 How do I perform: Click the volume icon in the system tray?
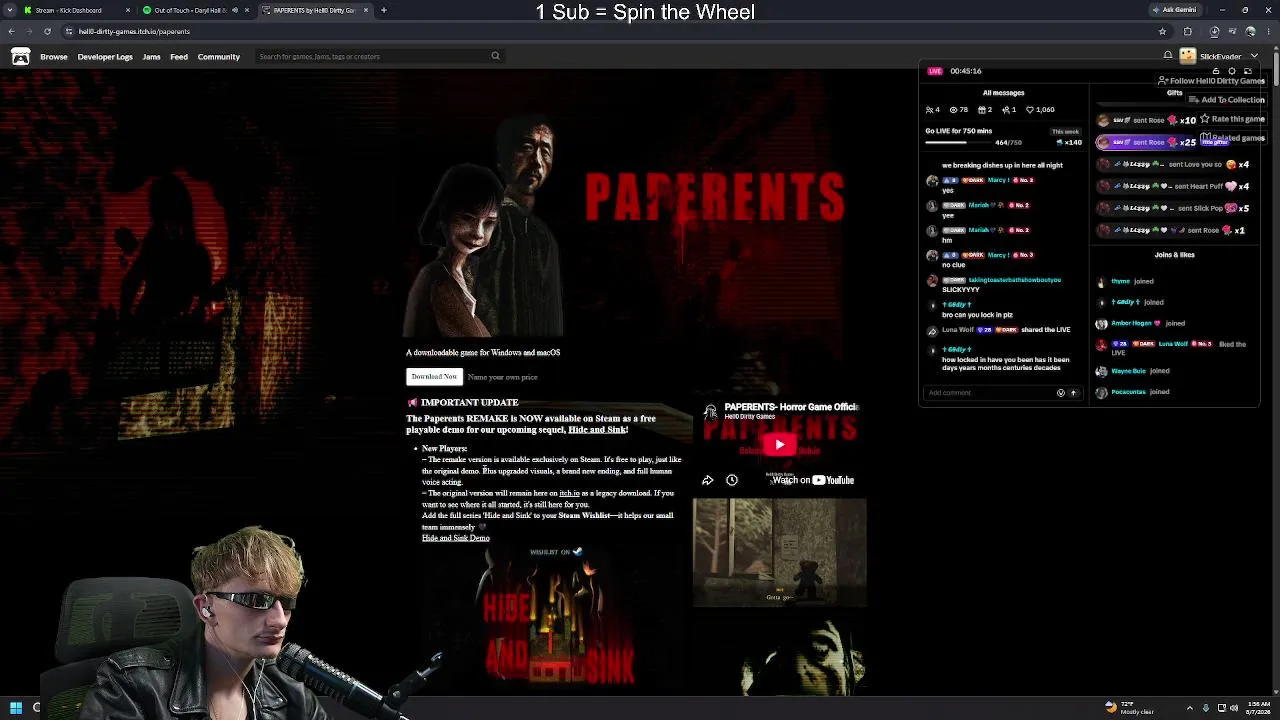pos(1234,708)
